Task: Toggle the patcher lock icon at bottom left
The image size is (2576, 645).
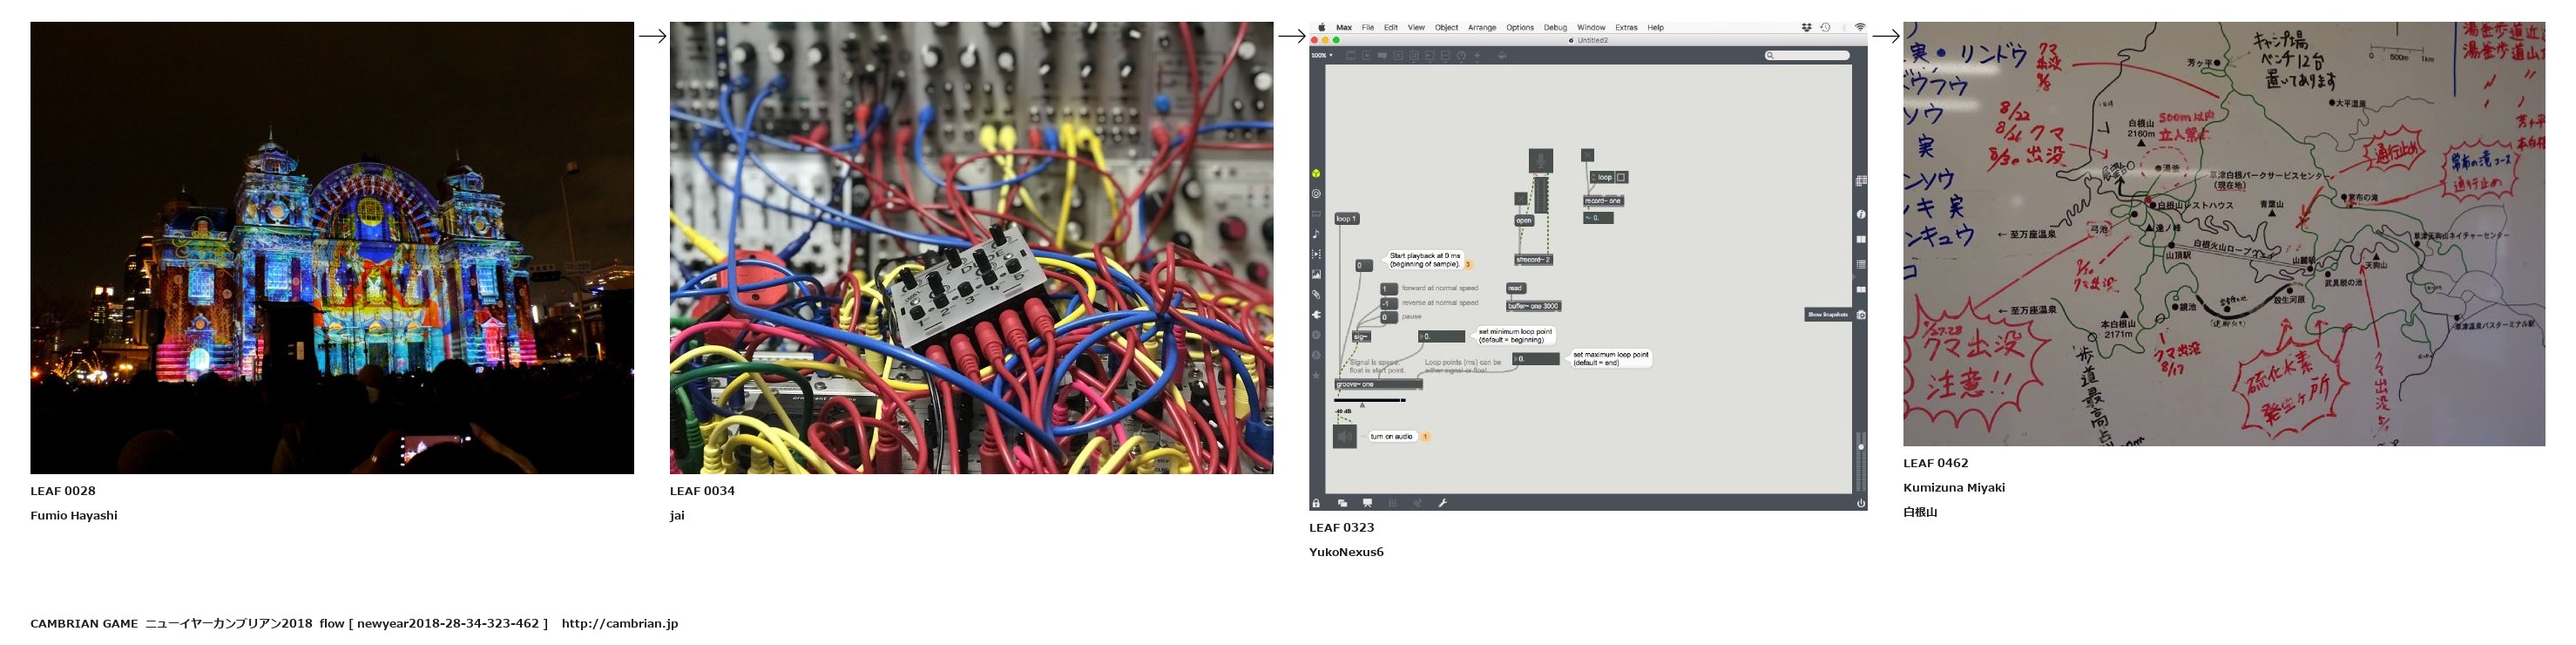Action: [x=1316, y=503]
